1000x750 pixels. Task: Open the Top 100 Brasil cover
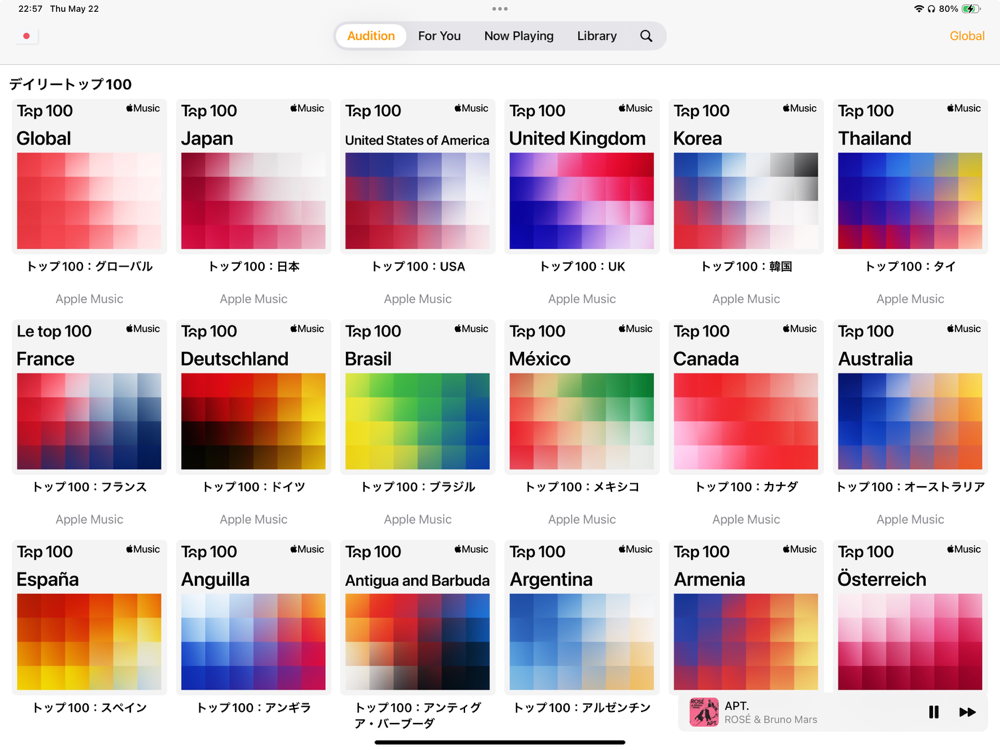(418, 397)
